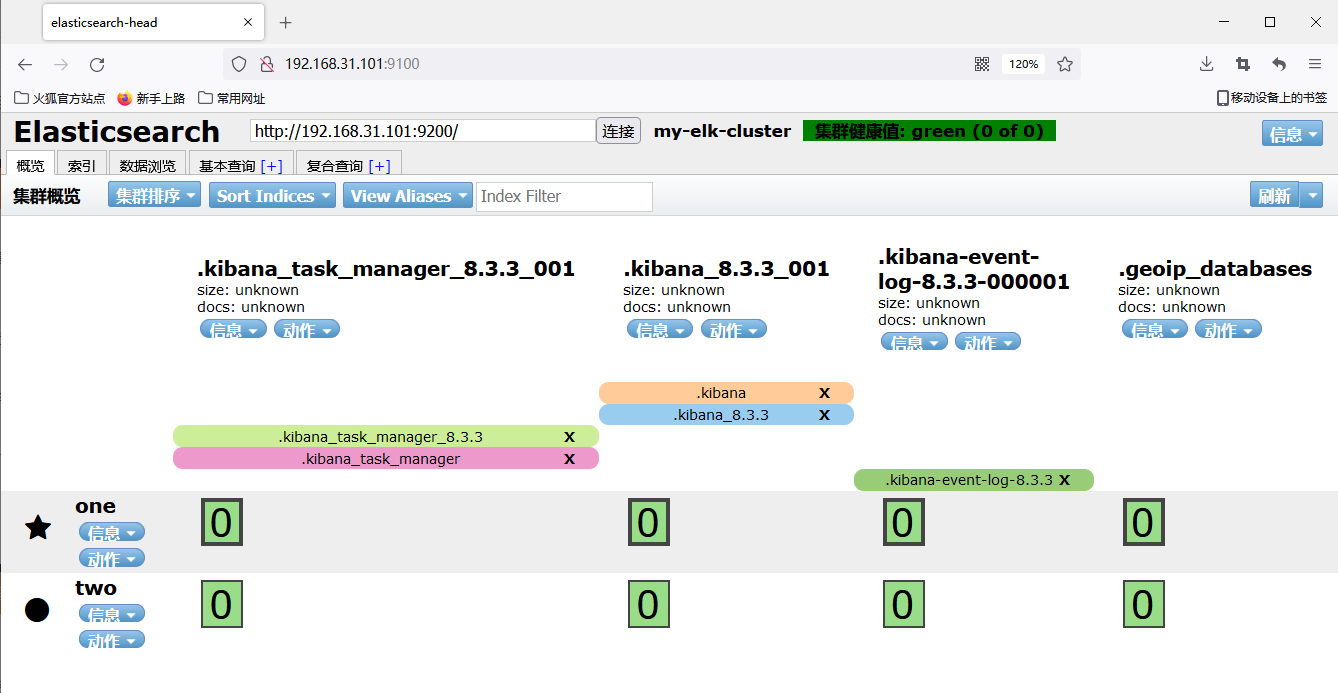Remove .kibana-event-log-8.3.3 alias using x
1338x693 pixels.
pyautogui.click(x=1065, y=480)
